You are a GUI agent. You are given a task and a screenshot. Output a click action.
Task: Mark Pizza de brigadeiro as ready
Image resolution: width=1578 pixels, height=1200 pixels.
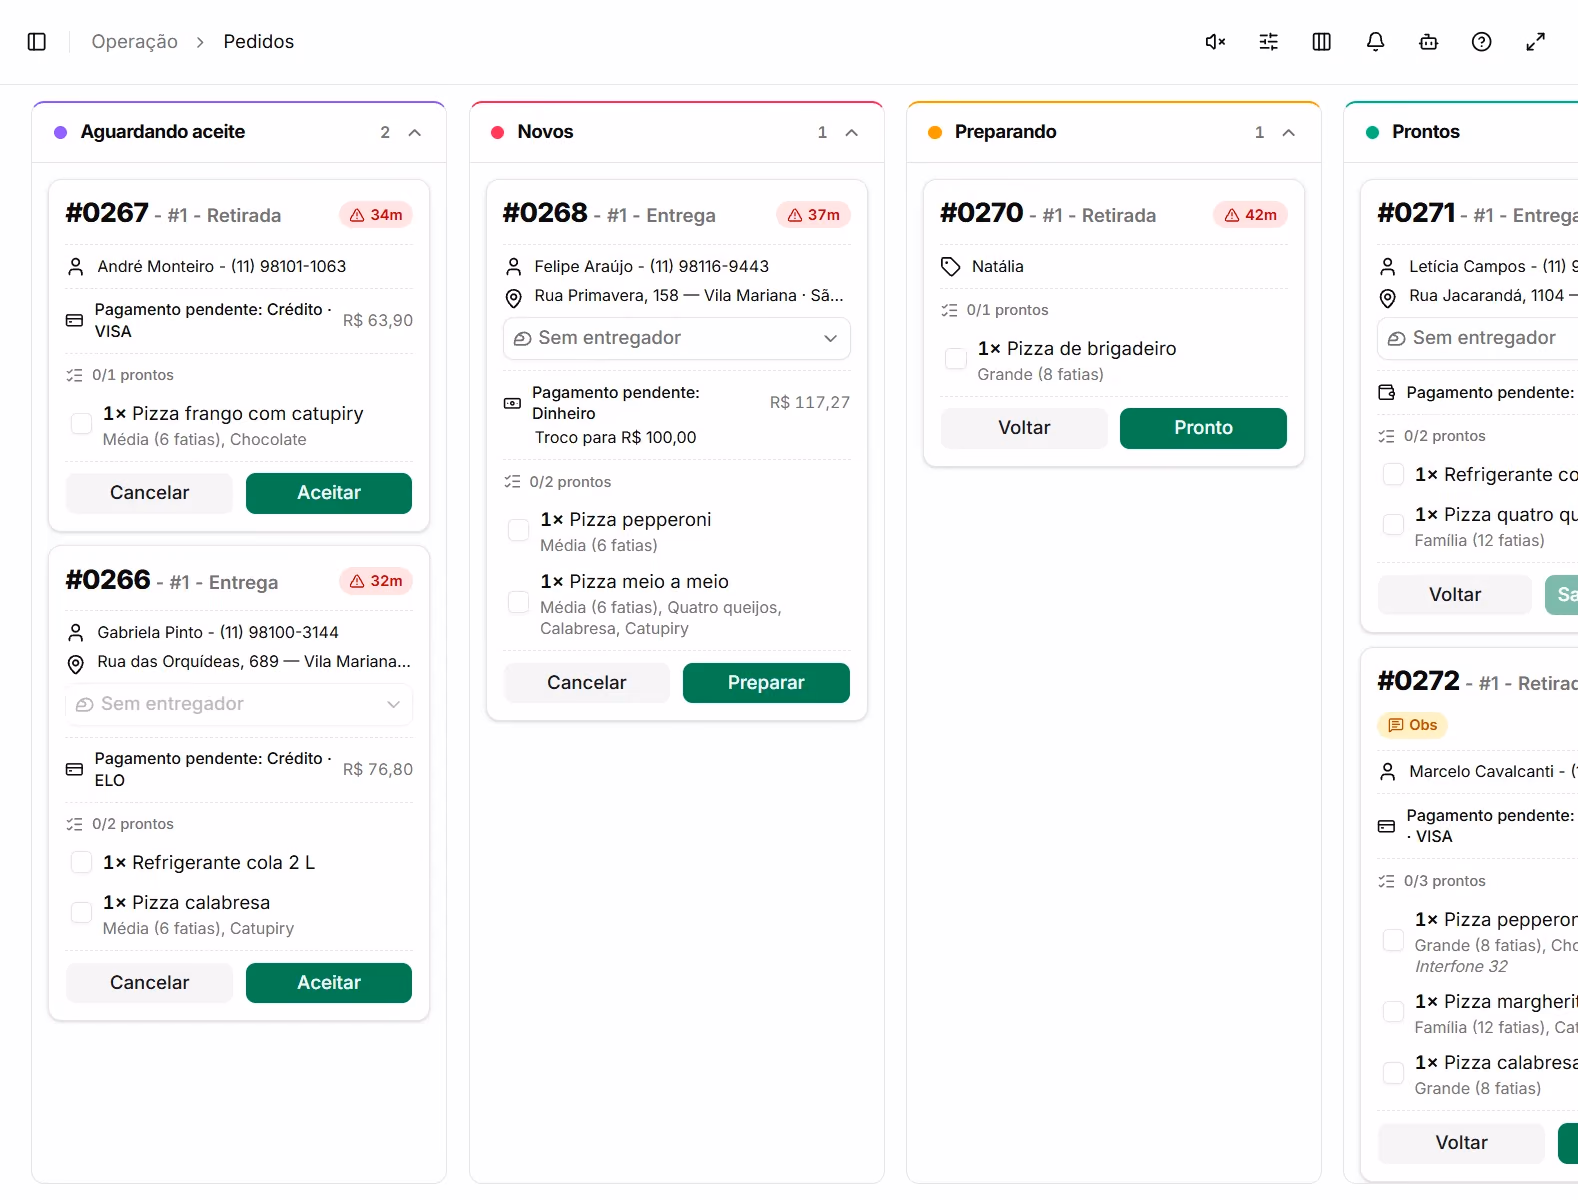pos(956,359)
